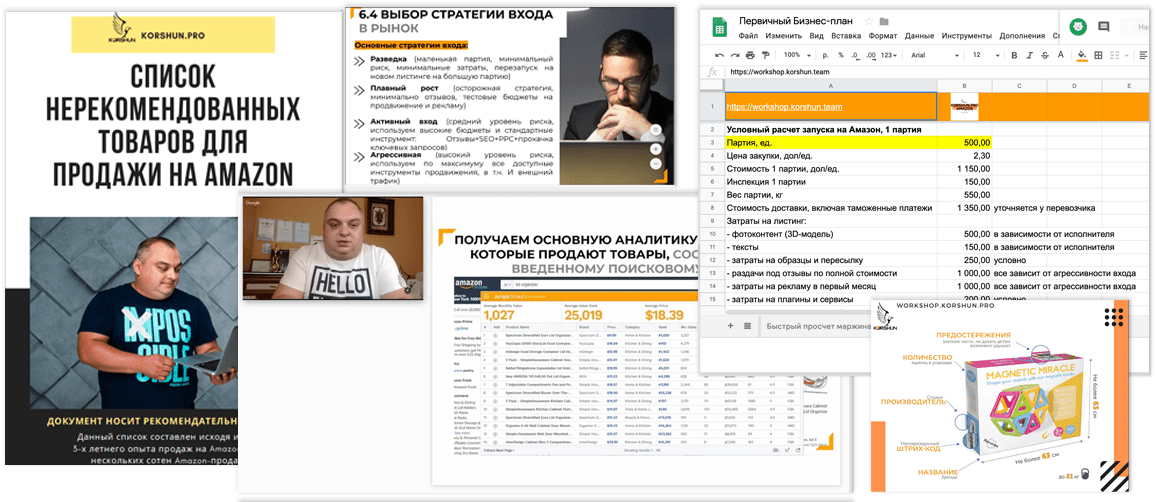
Task: Select row 3 header in spreadsheet
Action: coord(712,142)
